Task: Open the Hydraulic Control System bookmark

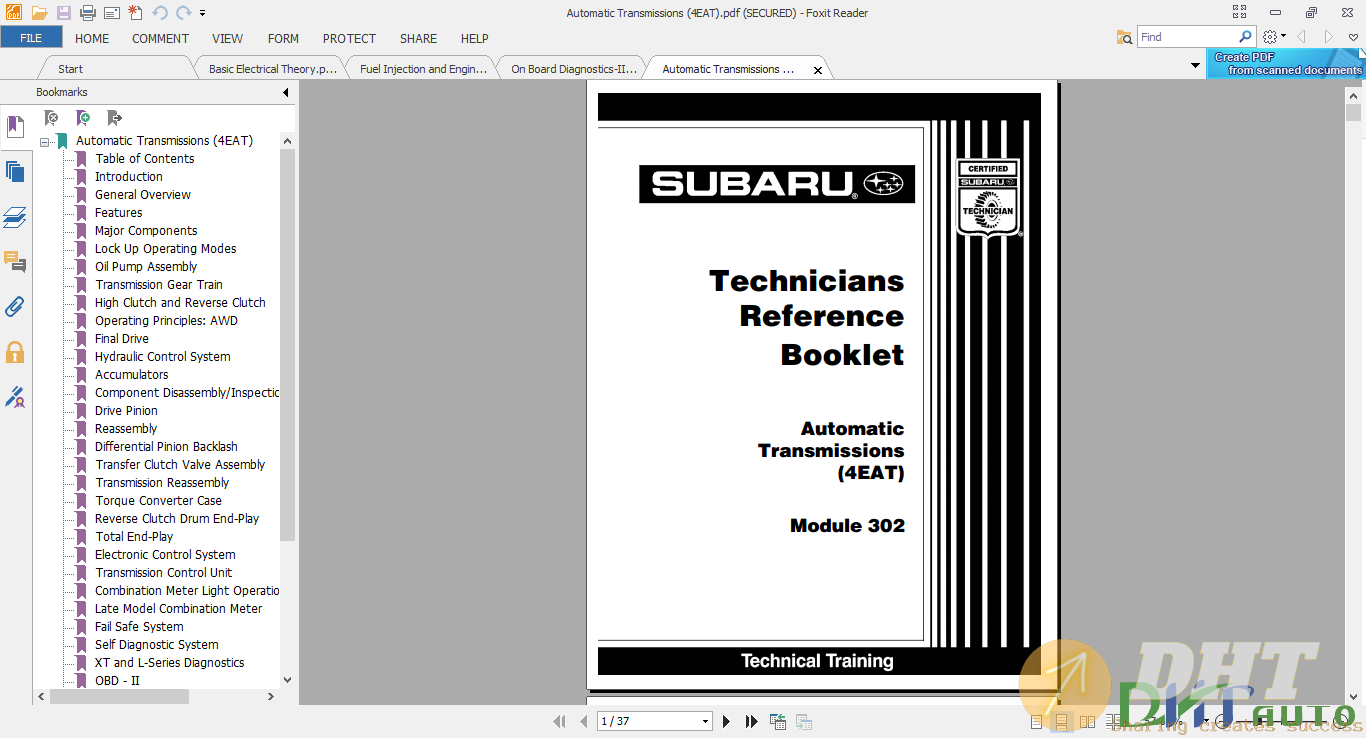Action: click(x=162, y=357)
